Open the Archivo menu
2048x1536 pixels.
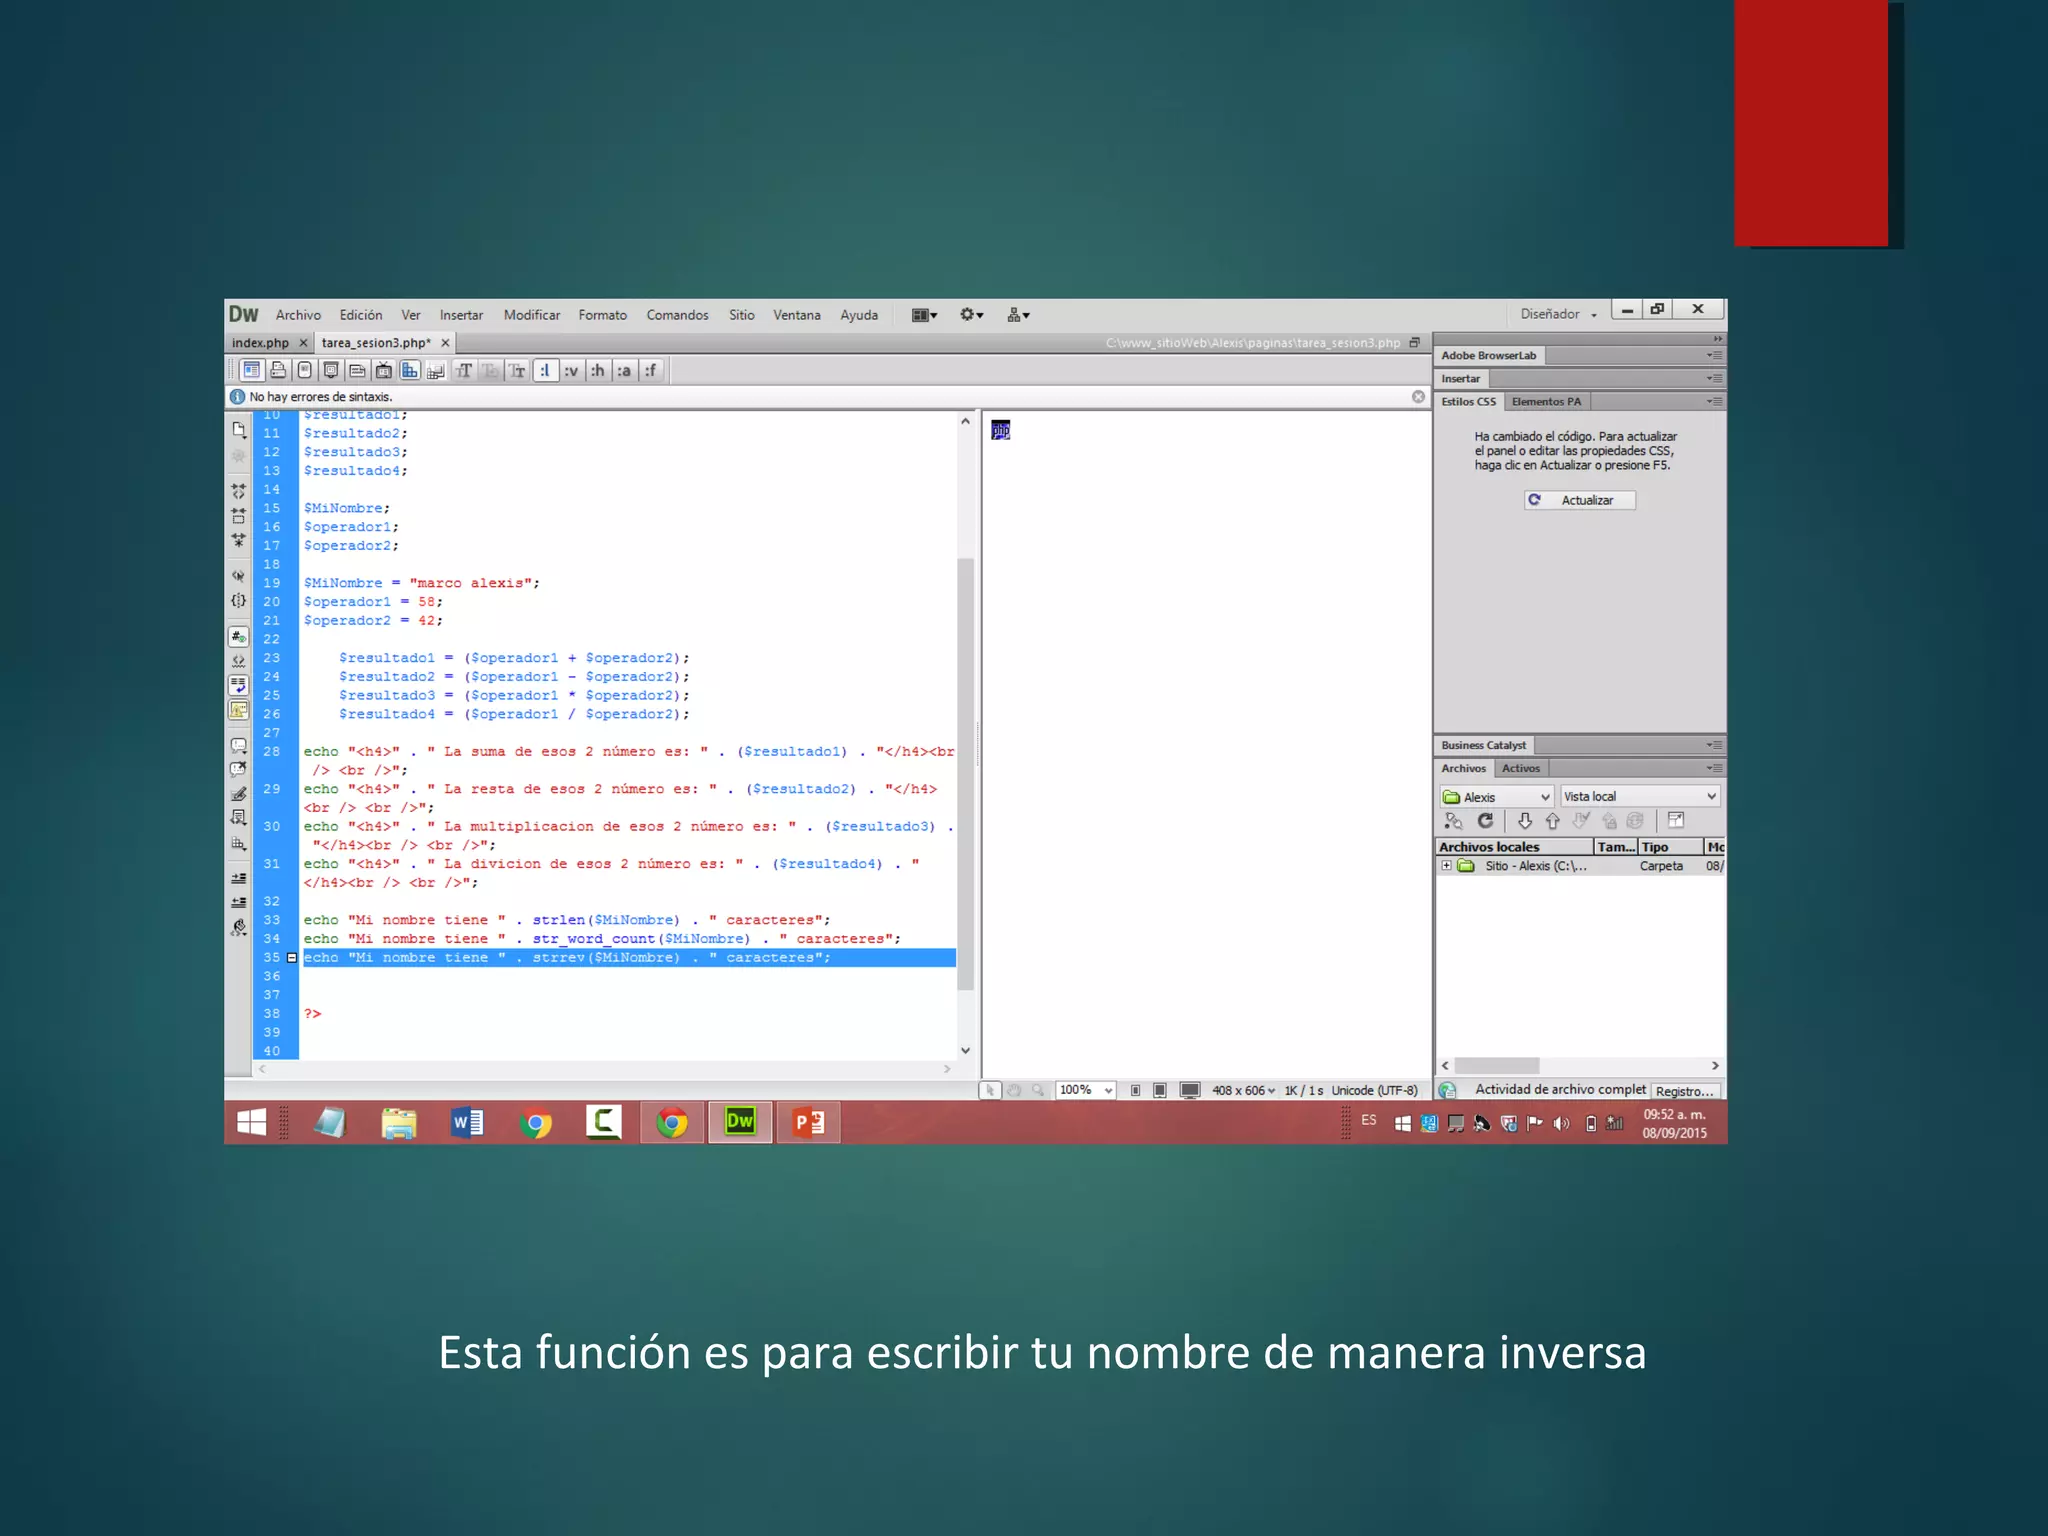coord(298,315)
